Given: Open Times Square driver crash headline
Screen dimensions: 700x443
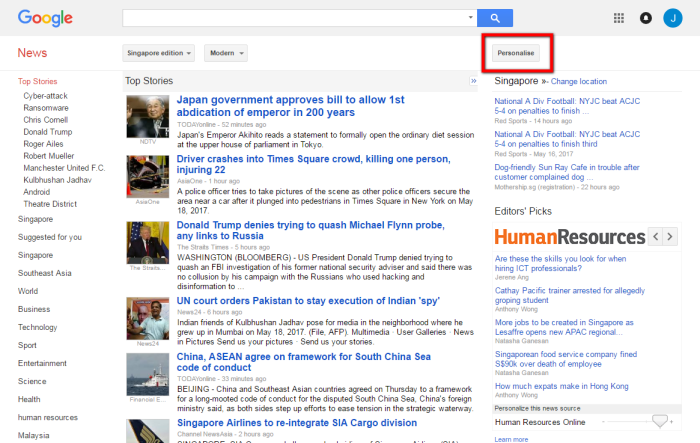Looking at the screenshot, I should tap(313, 164).
